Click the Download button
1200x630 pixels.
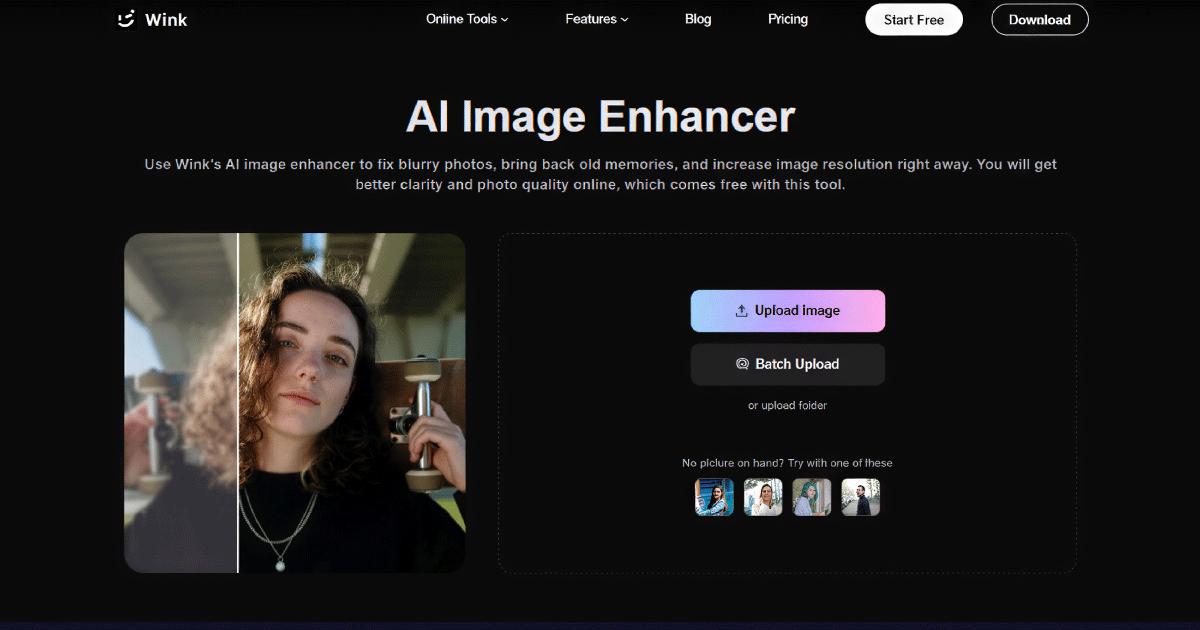(1040, 20)
